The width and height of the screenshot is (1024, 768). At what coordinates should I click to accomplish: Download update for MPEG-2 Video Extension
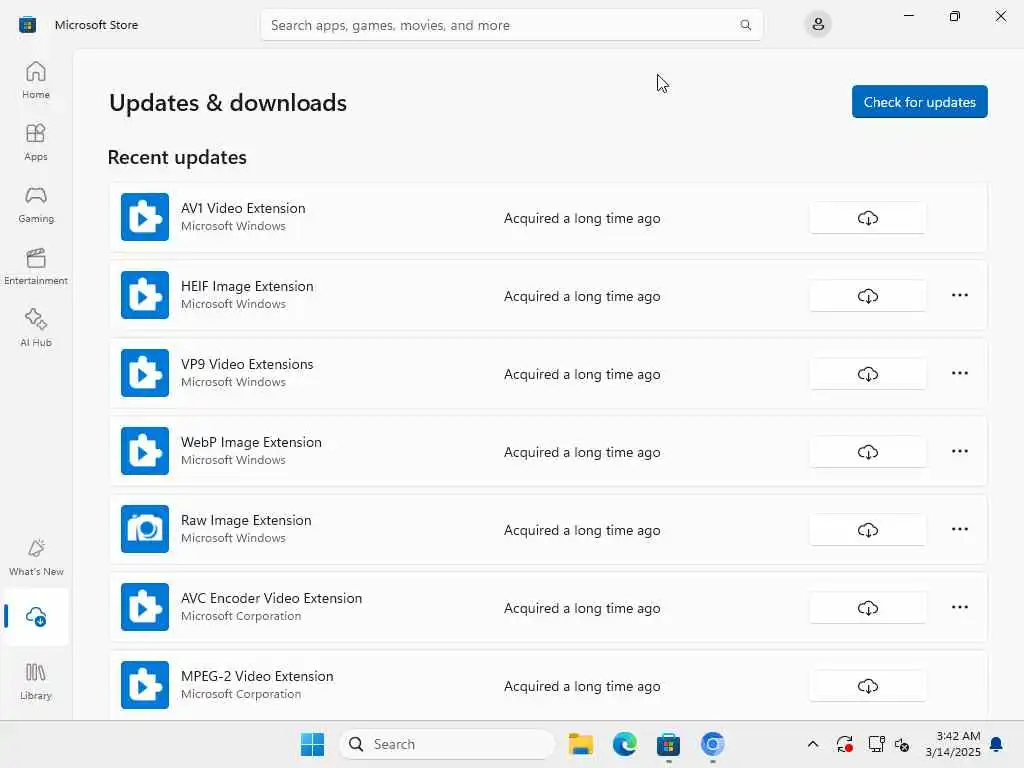(x=867, y=686)
